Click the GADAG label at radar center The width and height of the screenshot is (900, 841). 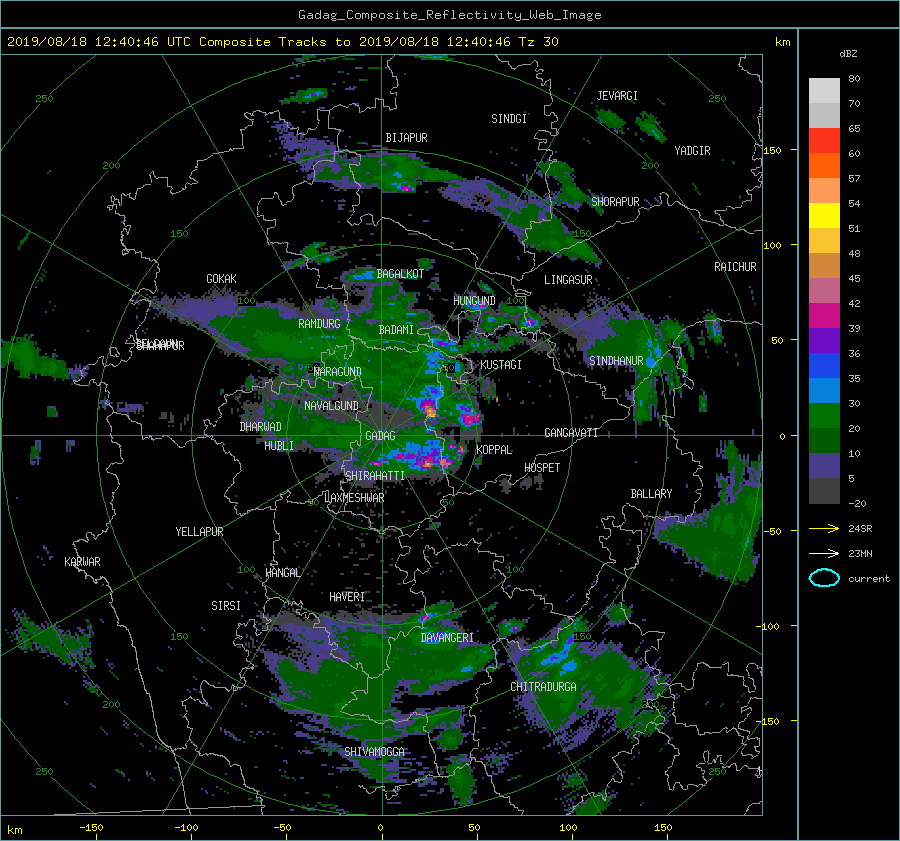381,436
